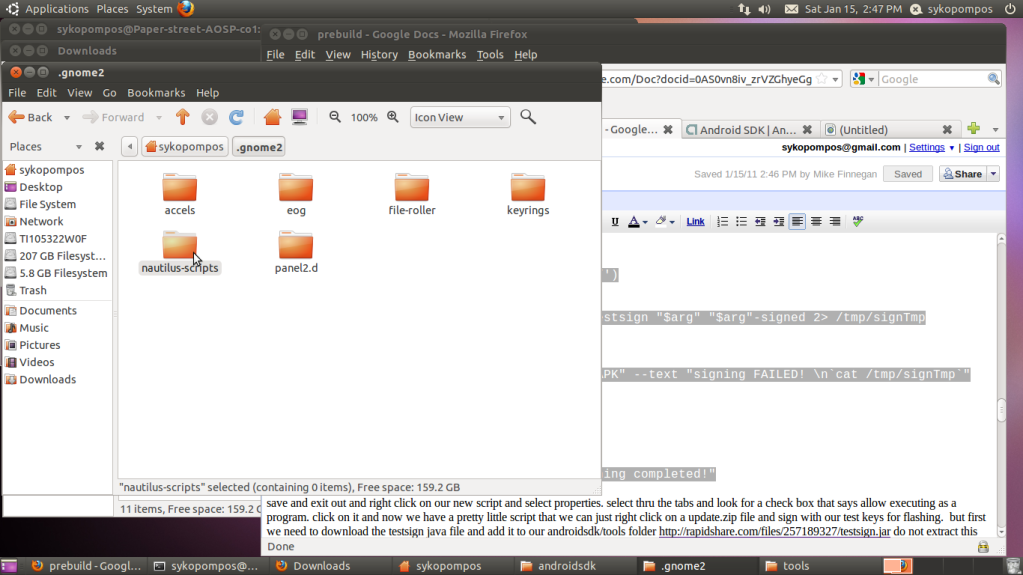Bookmark this page with the star icon

click(x=822, y=79)
